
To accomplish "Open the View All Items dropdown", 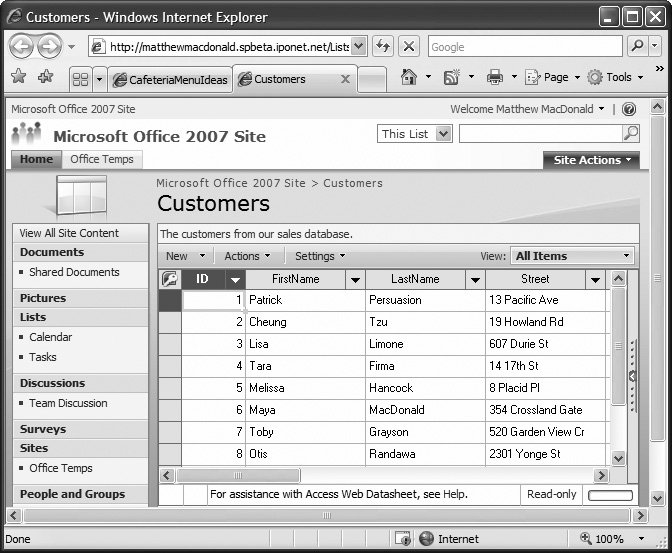I will [572, 256].
